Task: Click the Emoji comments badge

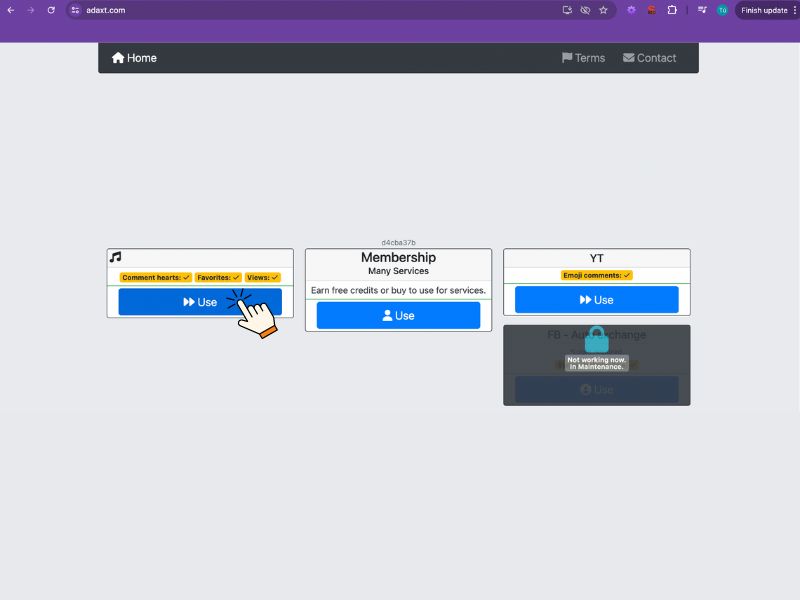Action: 596,275
